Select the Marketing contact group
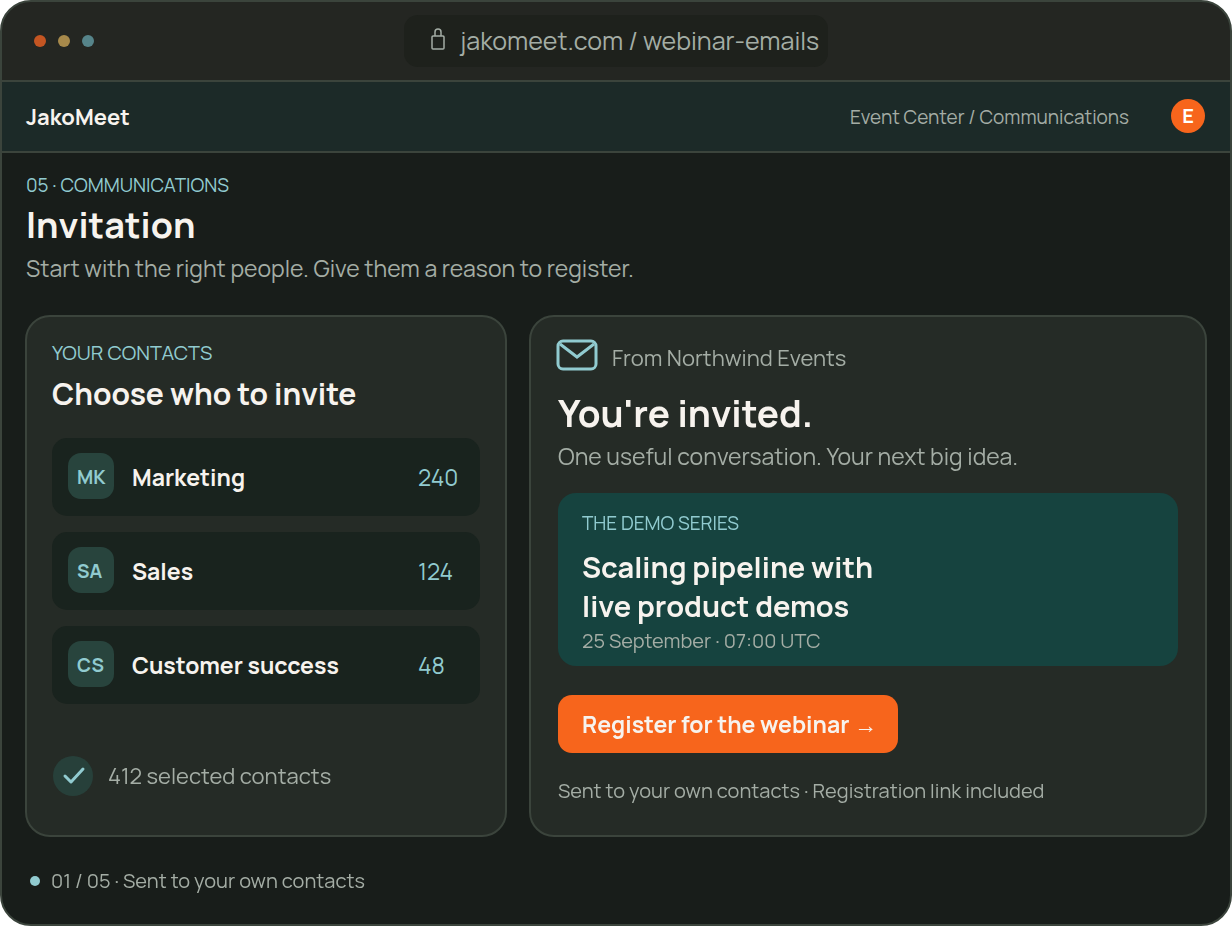Image resolution: width=1232 pixels, height=926 pixels. point(266,477)
